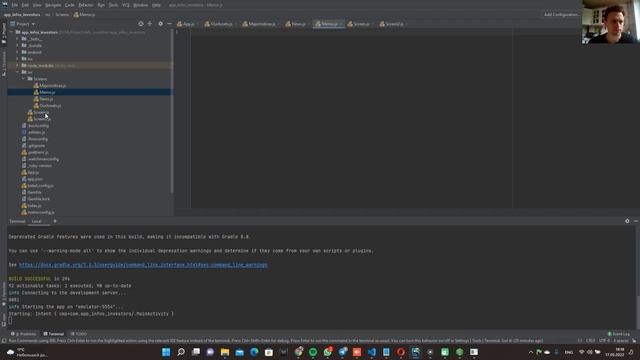This screenshot has width=640, height=360.
Task: Open WhatsApp from the taskbar
Action: 328,352
